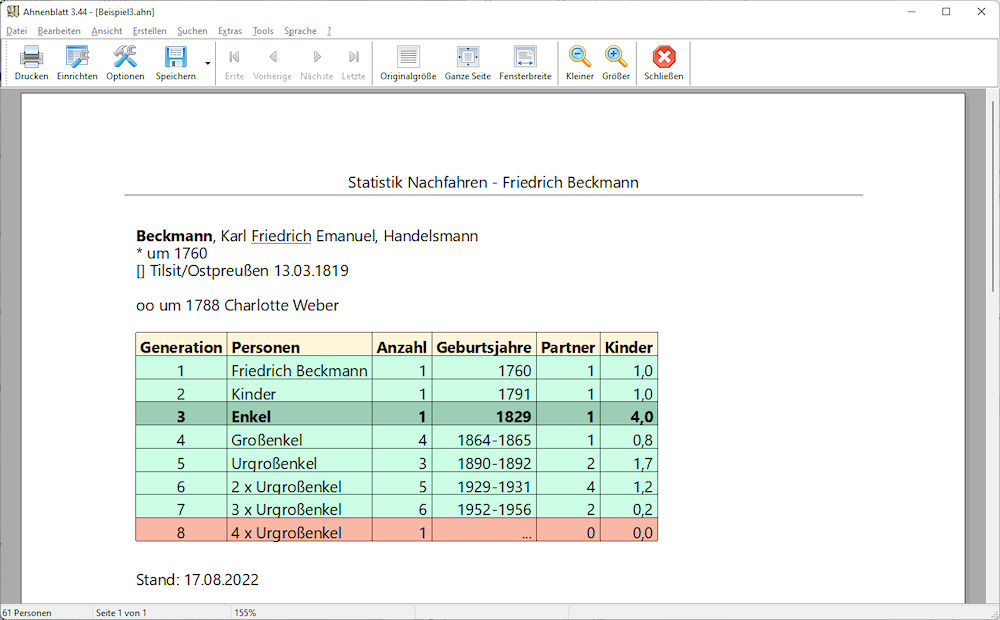The image size is (1000, 620).
Task: Click the Drucken printer icon
Action: coord(31,57)
